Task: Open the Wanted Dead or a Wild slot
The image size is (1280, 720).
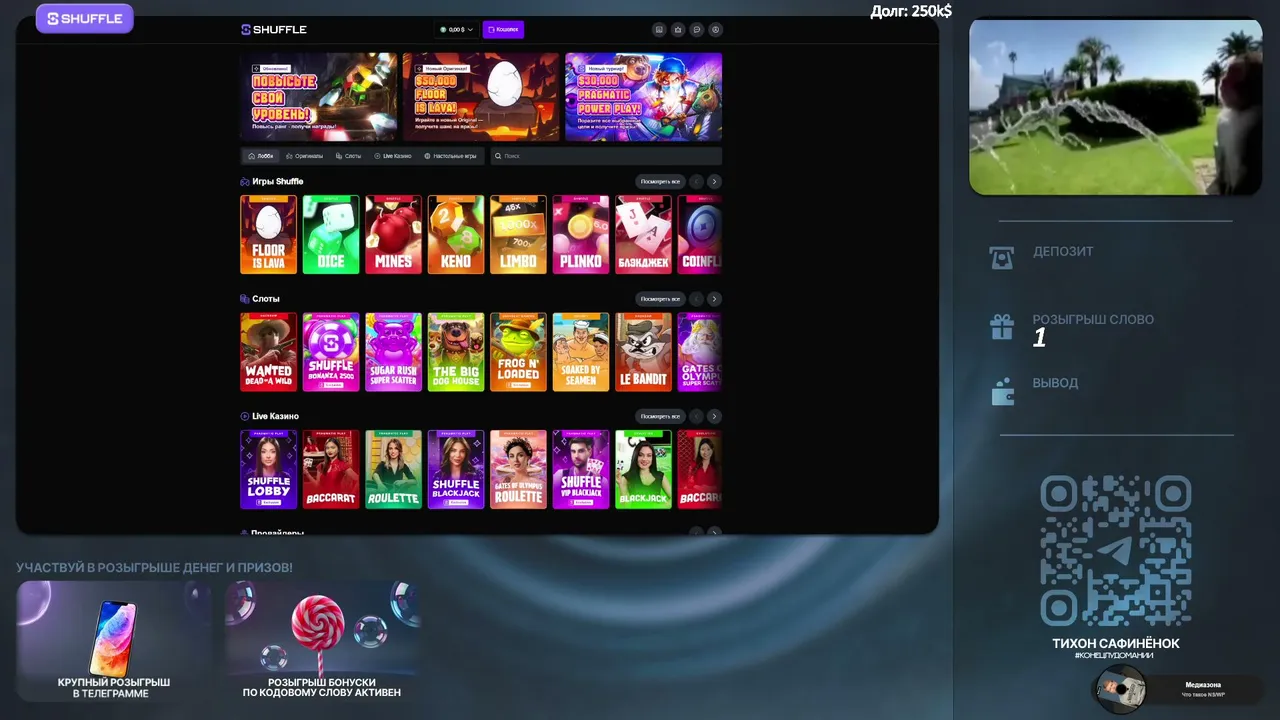Action: (x=268, y=352)
